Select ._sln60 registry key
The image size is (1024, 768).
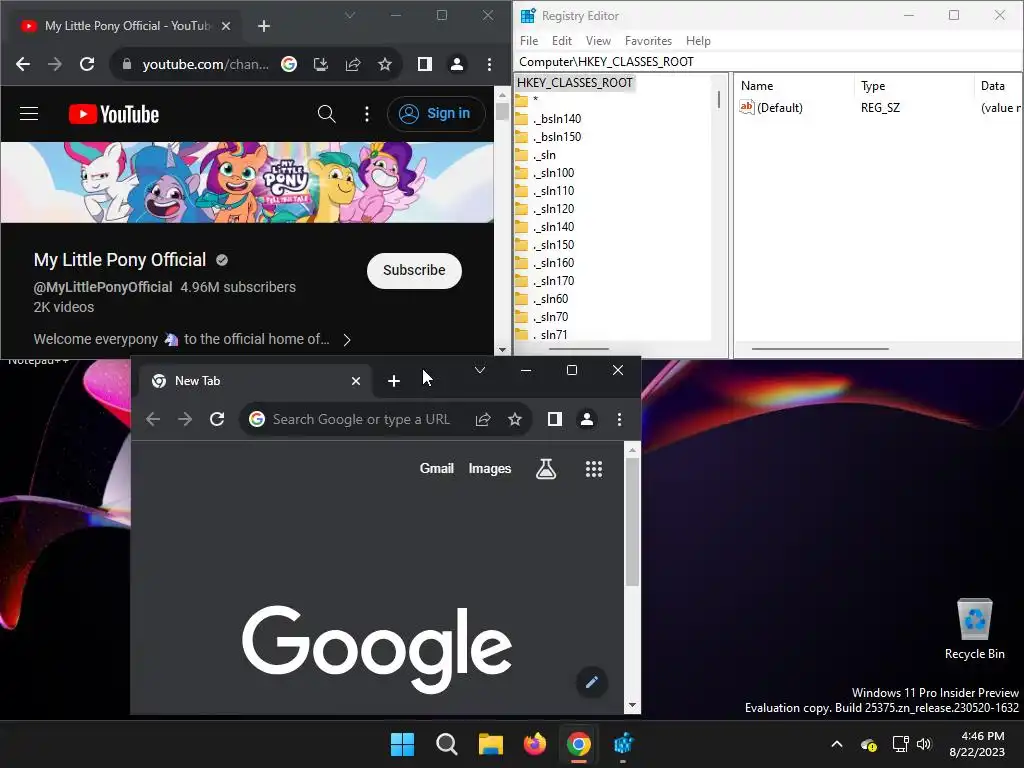coord(551,298)
